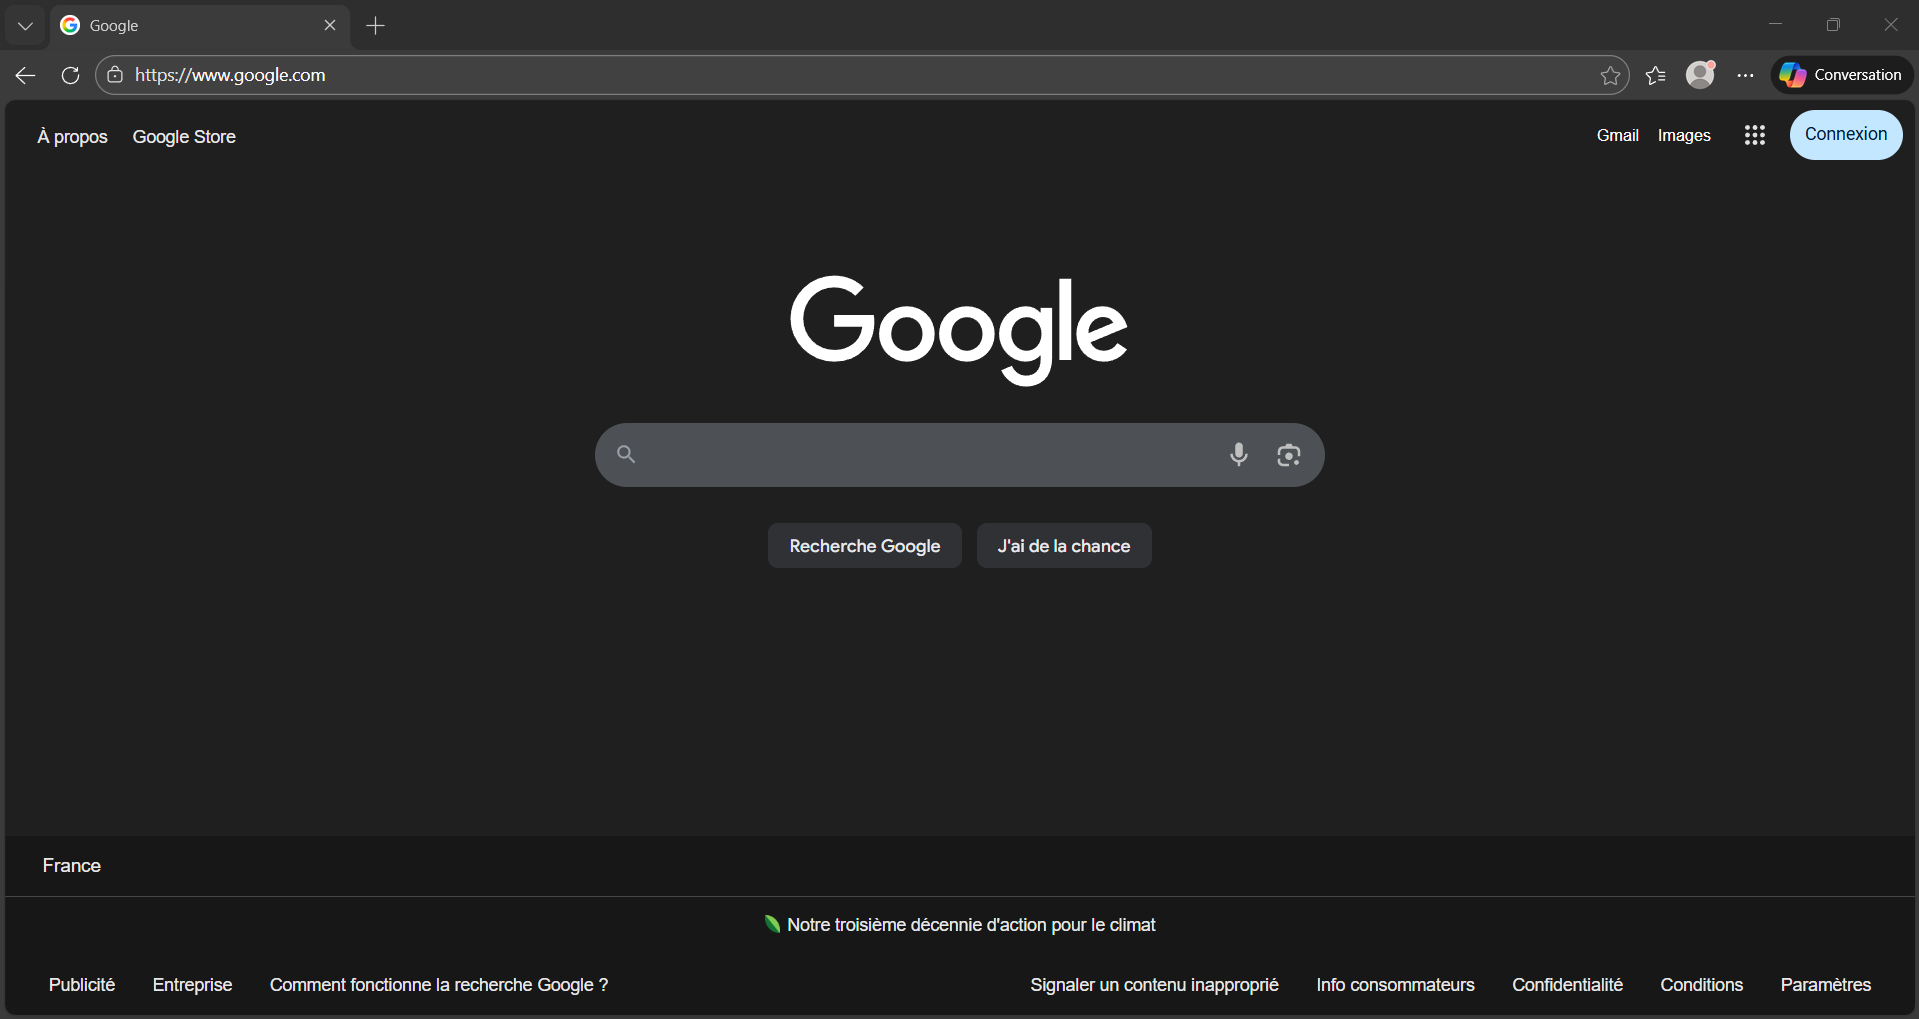Click the J'ai de la chance button
The width and height of the screenshot is (1919, 1019).
1063,545
